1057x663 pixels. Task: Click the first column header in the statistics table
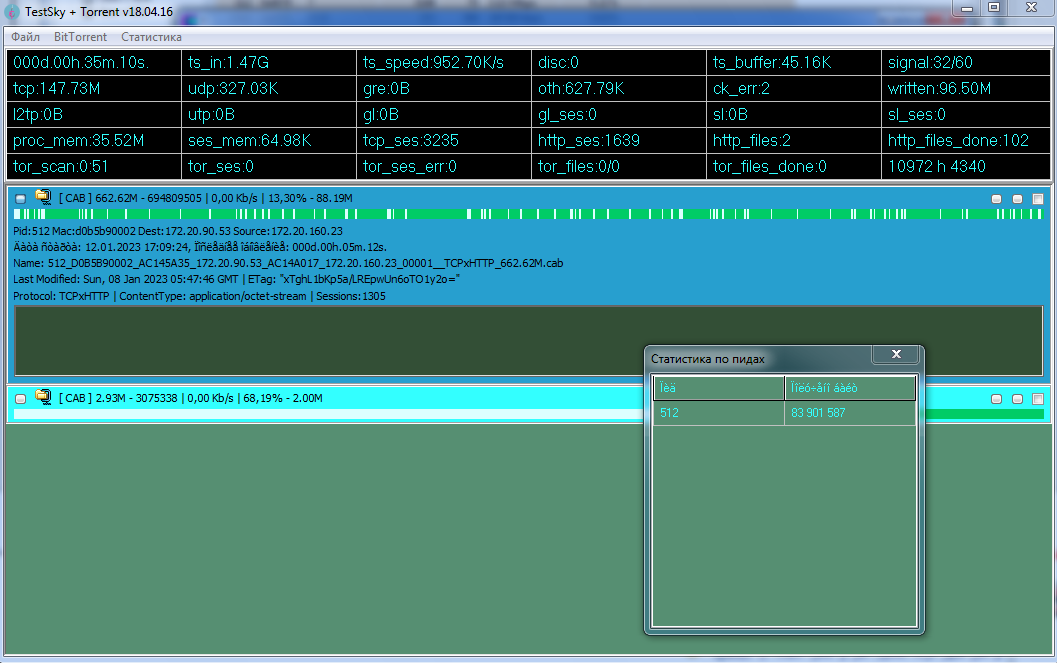718,388
